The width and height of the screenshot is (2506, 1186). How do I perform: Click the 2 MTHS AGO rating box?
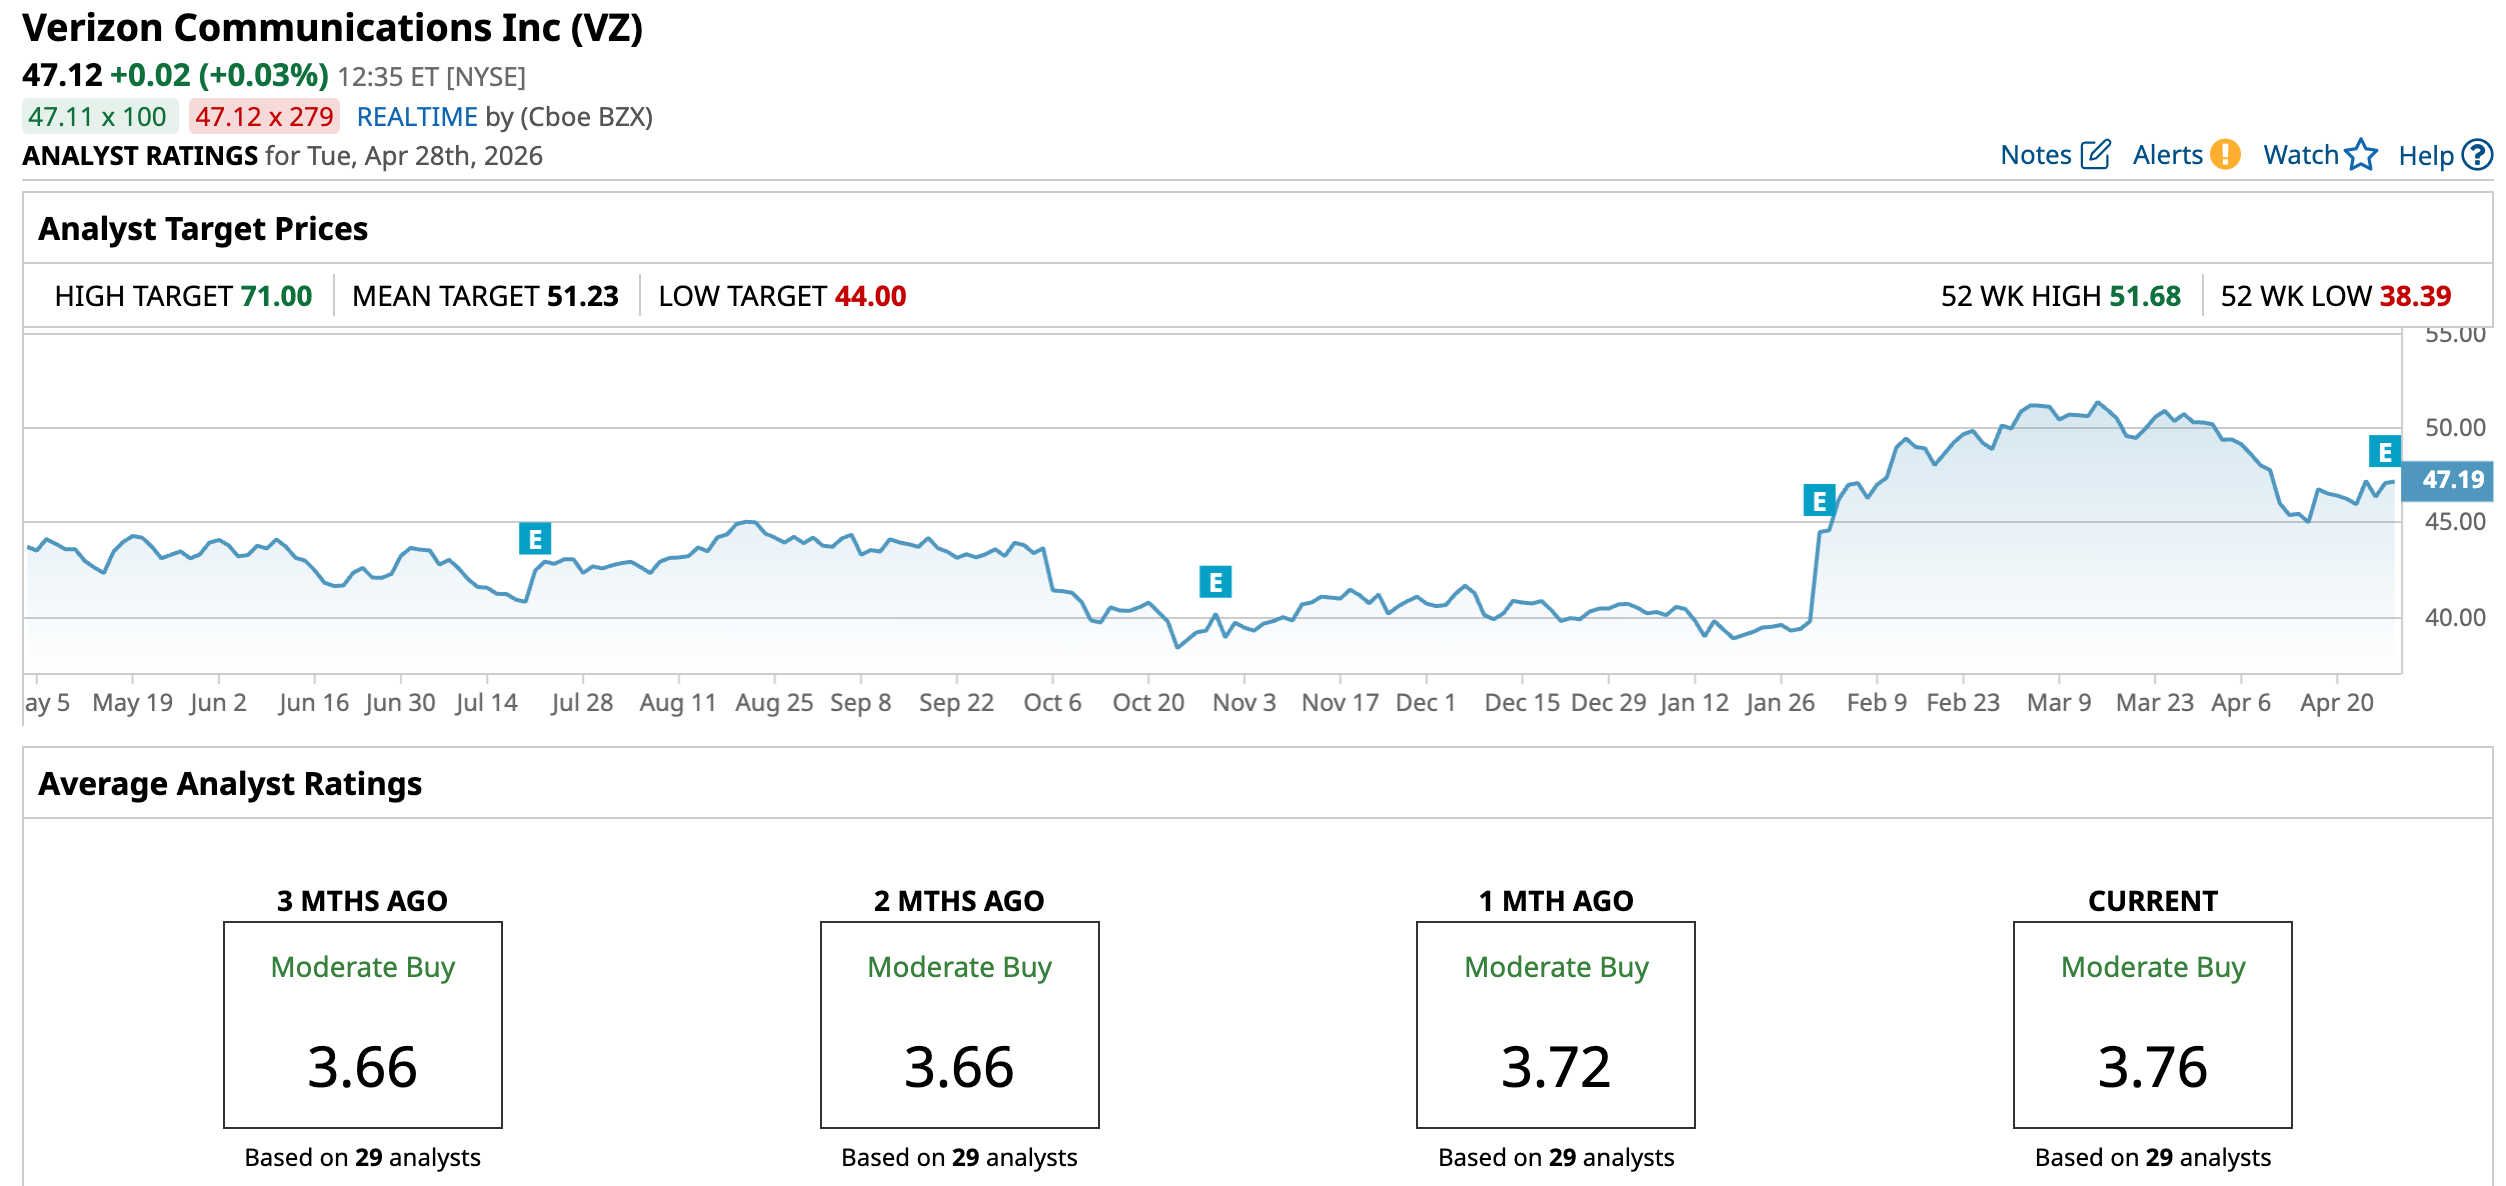[x=959, y=1024]
